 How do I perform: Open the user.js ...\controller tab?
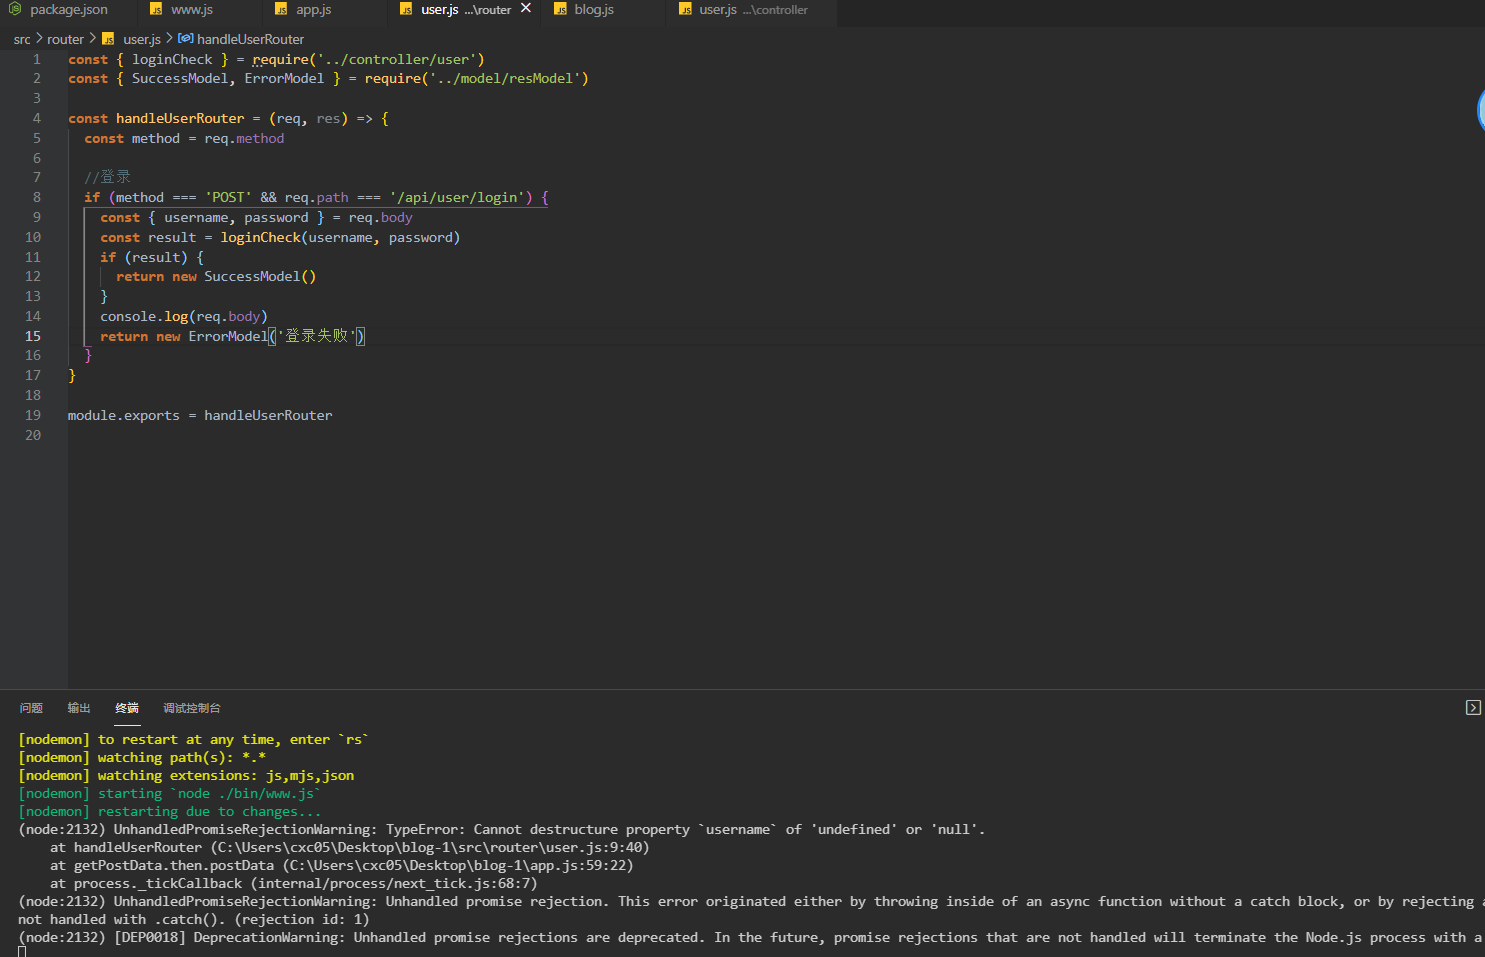click(753, 10)
